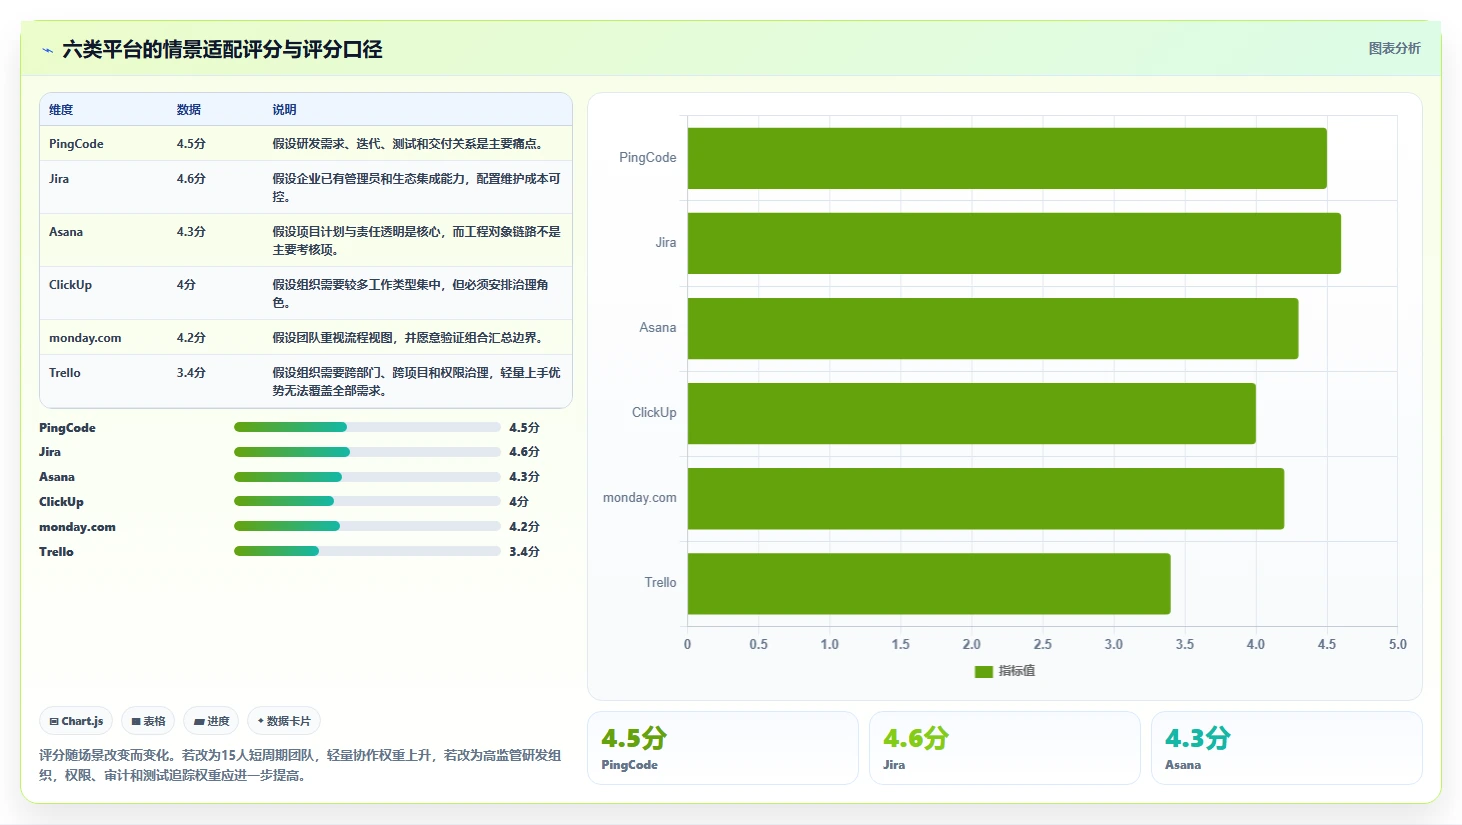The width and height of the screenshot is (1462, 825).
Task: Click the Asana progress bar
Action: (367, 477)
